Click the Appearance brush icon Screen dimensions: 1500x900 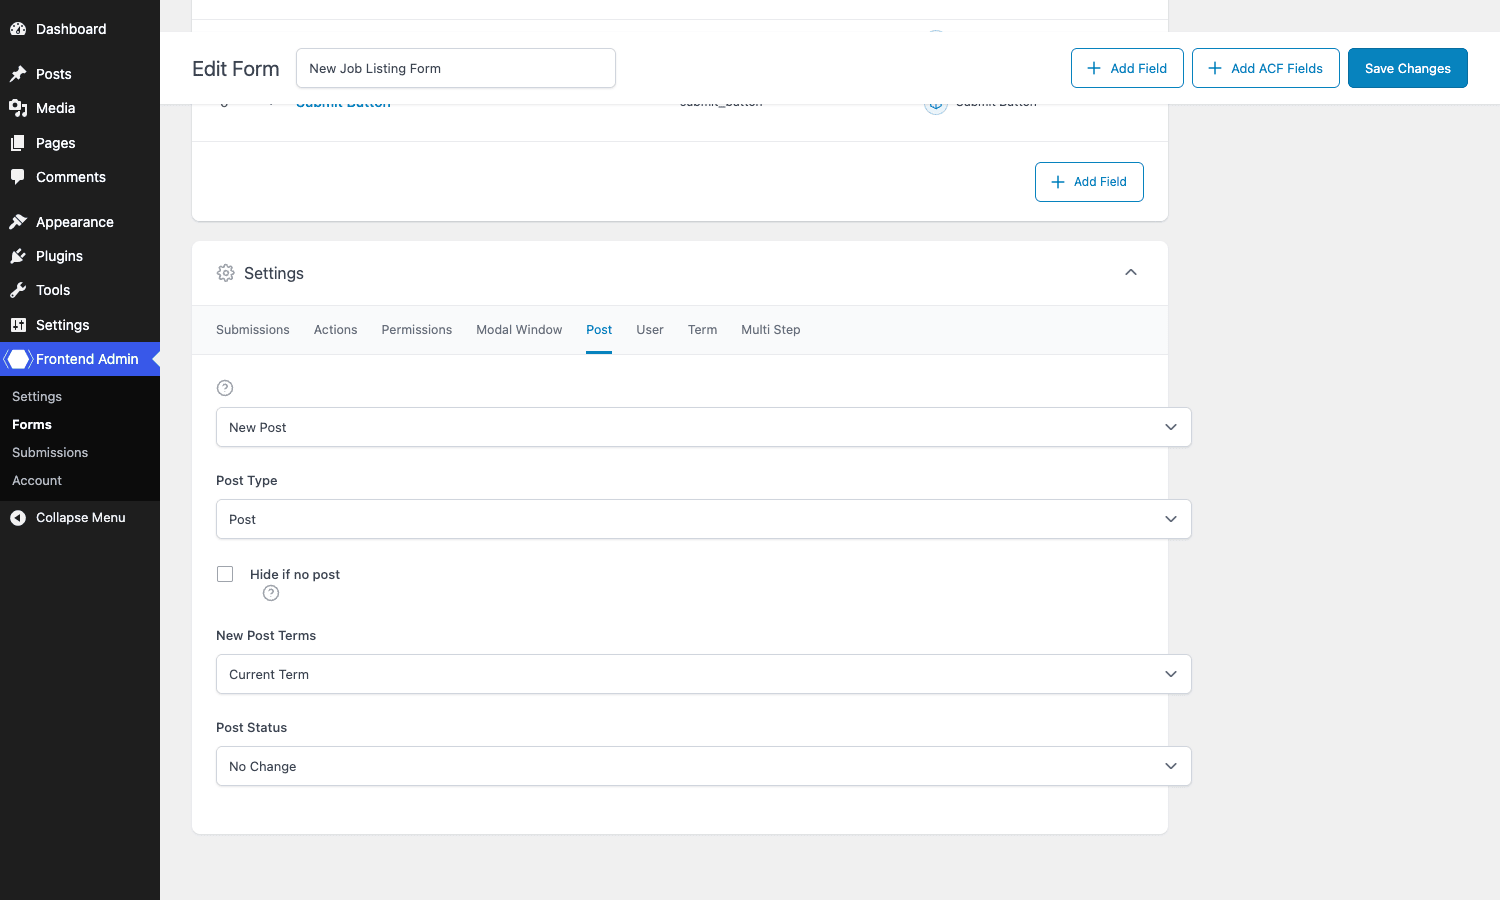pos(18,222)
